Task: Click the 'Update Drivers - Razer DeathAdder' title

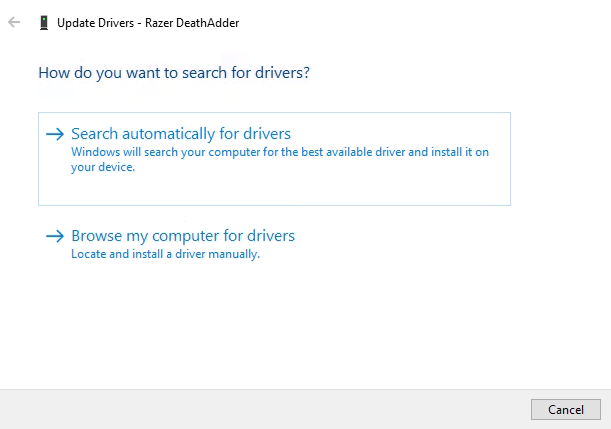Action: (148, 23)
